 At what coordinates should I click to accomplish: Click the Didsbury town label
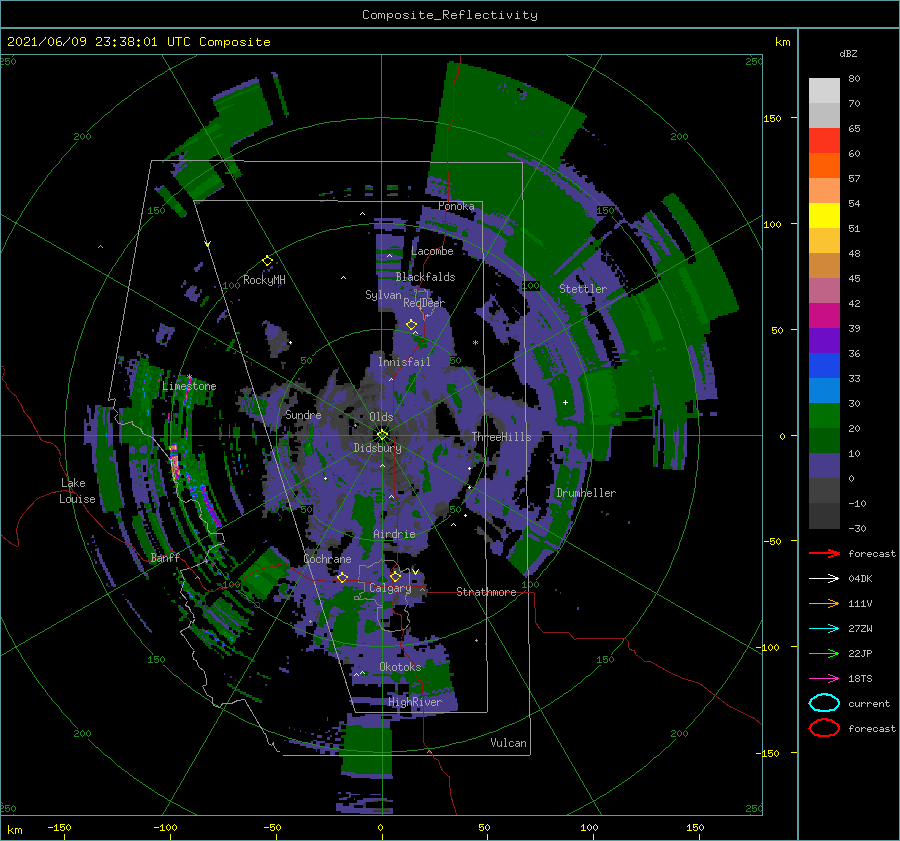[x=378, y=448]
